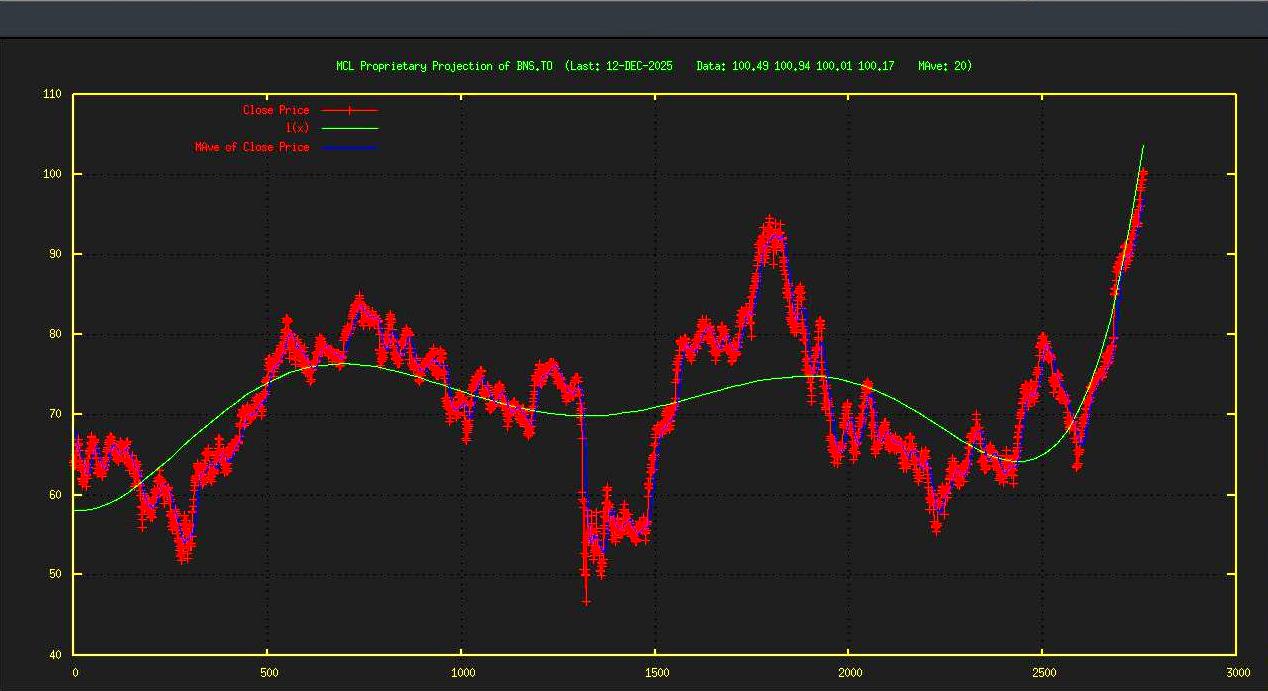
Task: Select the x-axis label 2000
Action: tap(849, 672)
